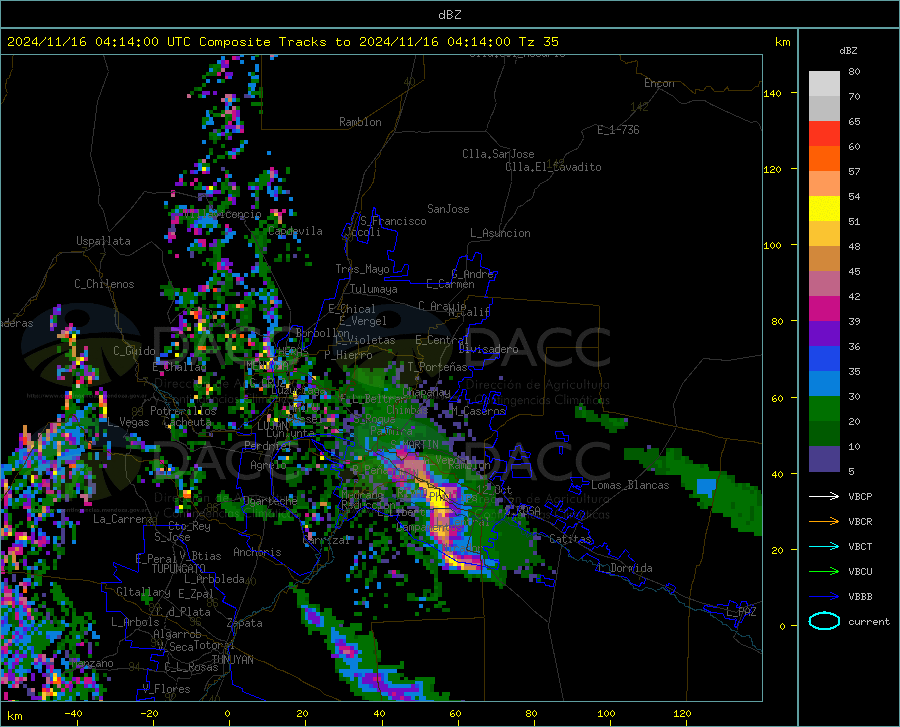Click the green VBCU arrow in legend

[x=824, y=572]
